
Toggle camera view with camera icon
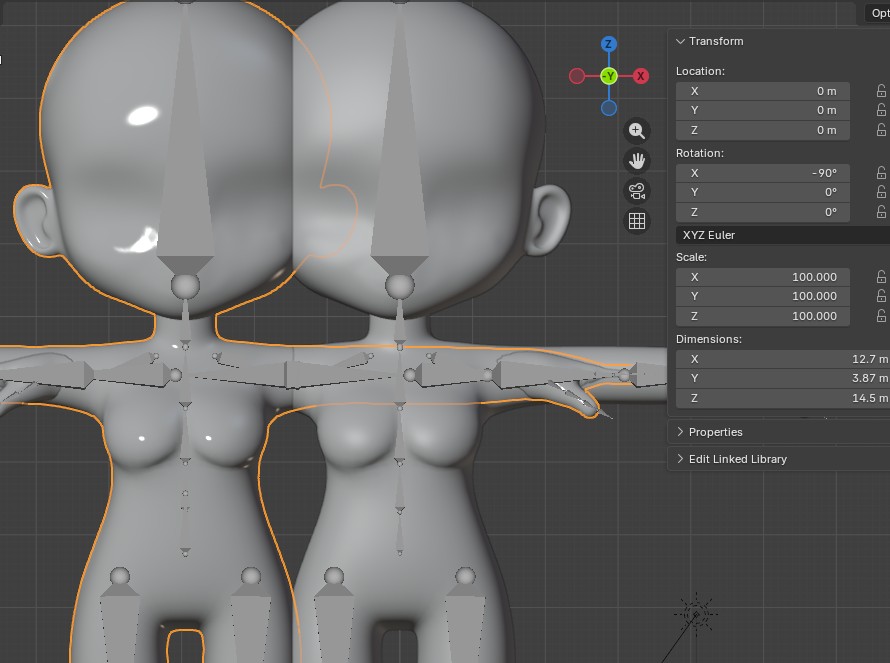pos(637,191)
